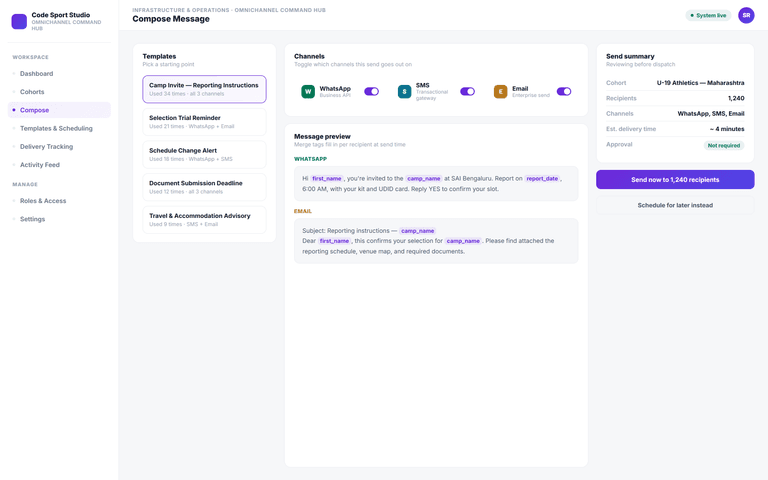Choose Travel & Accommodation Advisory template
Viewport: 768px width, 480px height.
coord(204,219)
